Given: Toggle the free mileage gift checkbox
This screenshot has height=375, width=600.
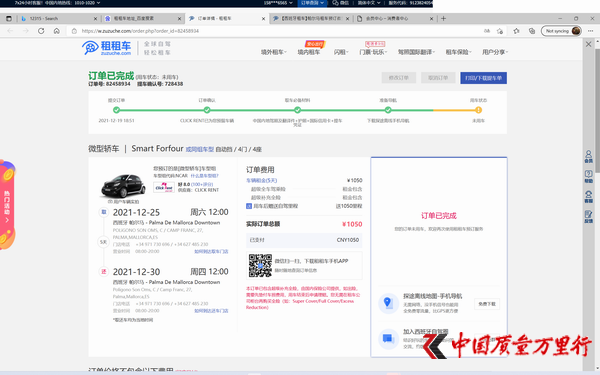Looking at the screenshot, I should (249, 206).
